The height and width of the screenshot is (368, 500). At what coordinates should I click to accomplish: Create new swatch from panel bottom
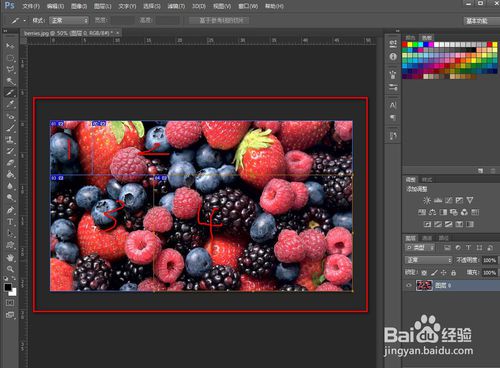[x=480, y=171]
